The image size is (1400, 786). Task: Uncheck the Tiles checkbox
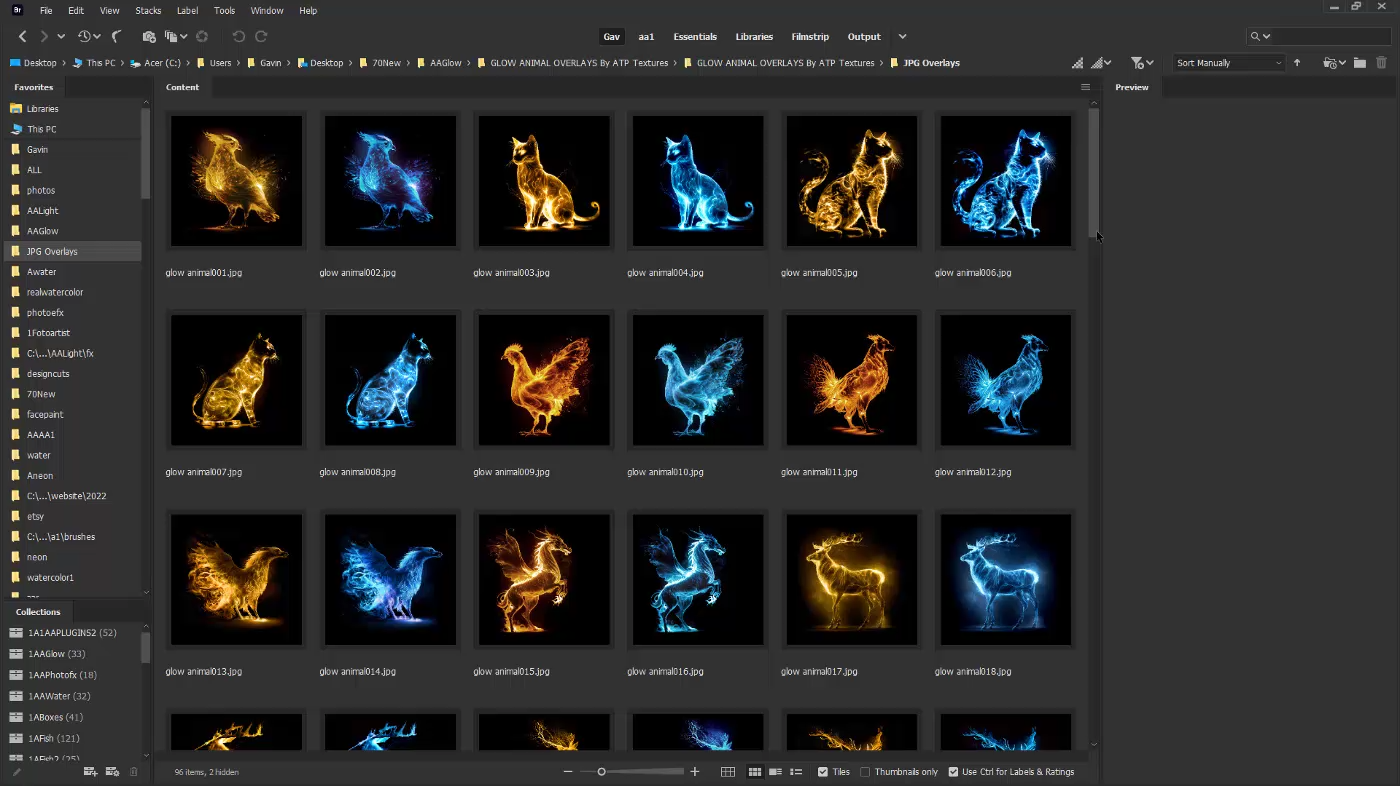pyautogui.click(x=823, y=772)
